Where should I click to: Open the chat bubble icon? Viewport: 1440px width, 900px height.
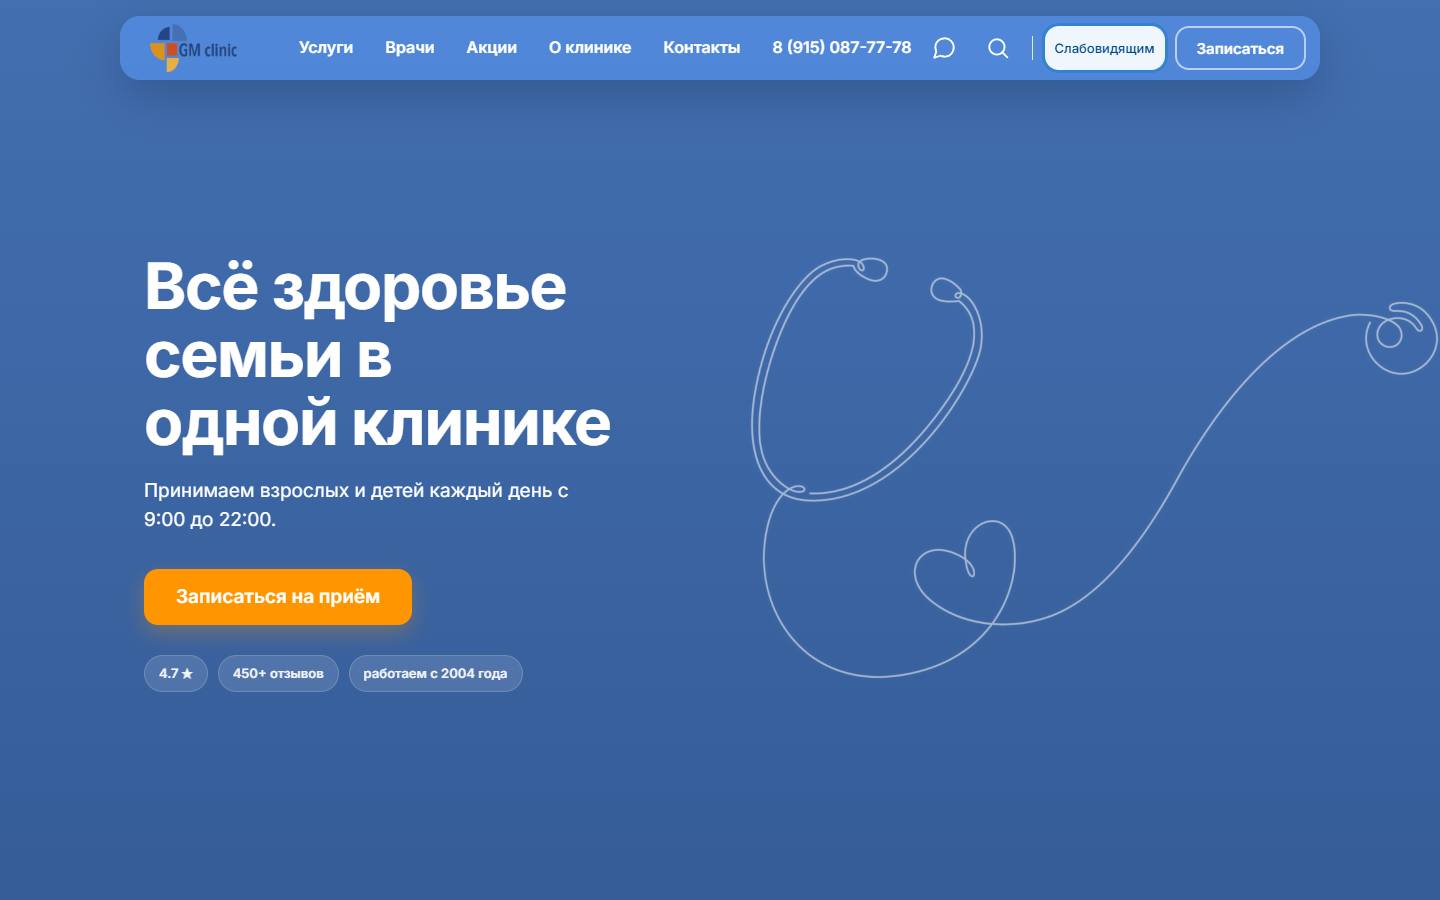(x=943, y=48)
